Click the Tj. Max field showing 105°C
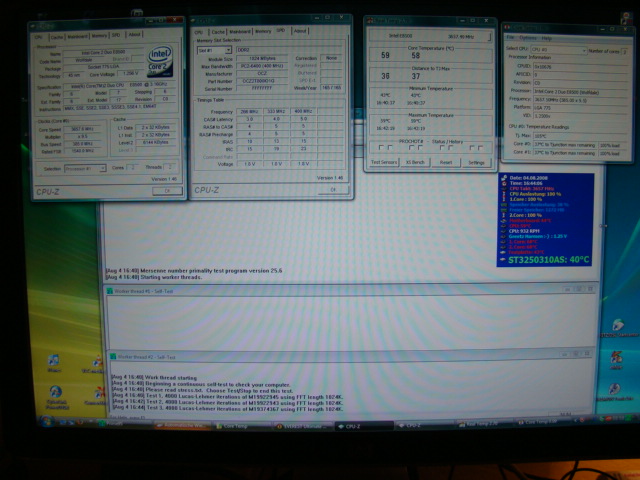The height and width of the screenshot is (480, 640). [x=580, y=136]
